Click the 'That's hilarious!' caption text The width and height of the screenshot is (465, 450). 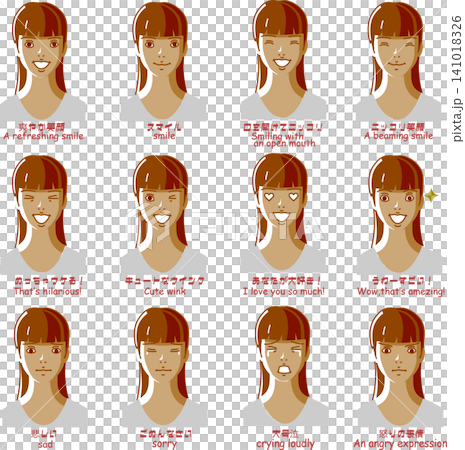pyautogui.click(x=47, y=291)
